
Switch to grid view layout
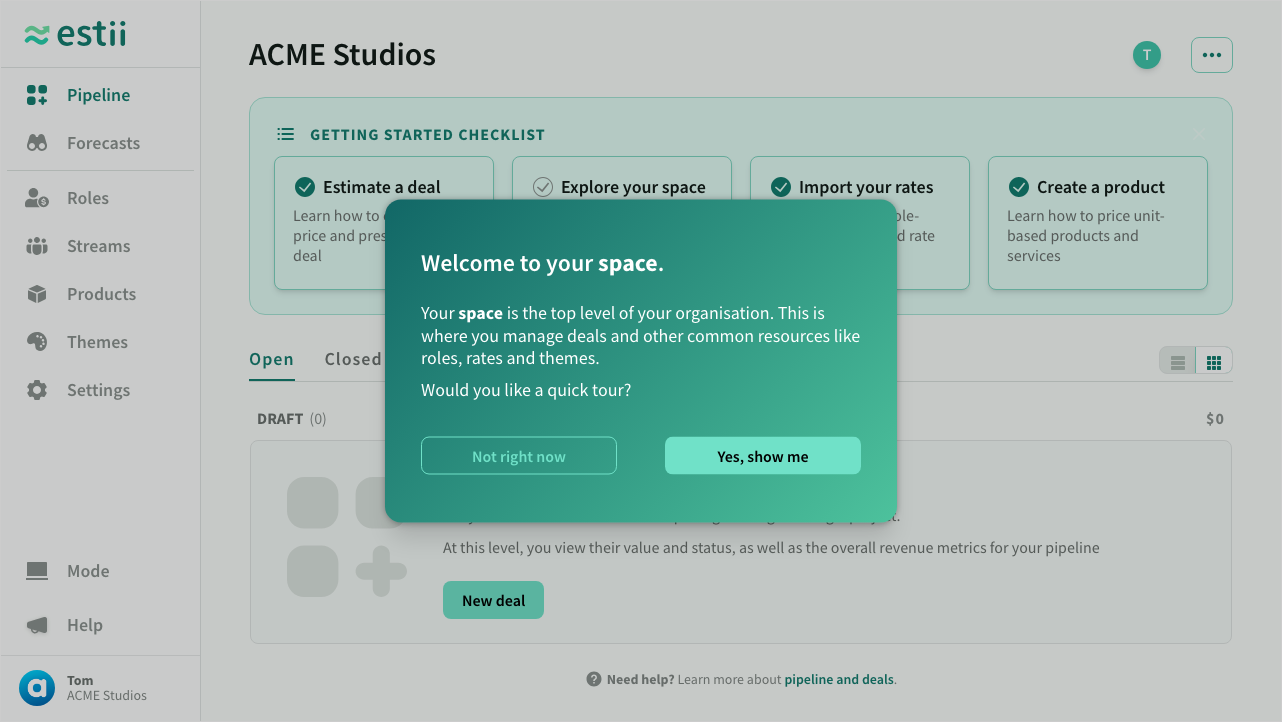pyautogui.click(x=1214, y=362)
